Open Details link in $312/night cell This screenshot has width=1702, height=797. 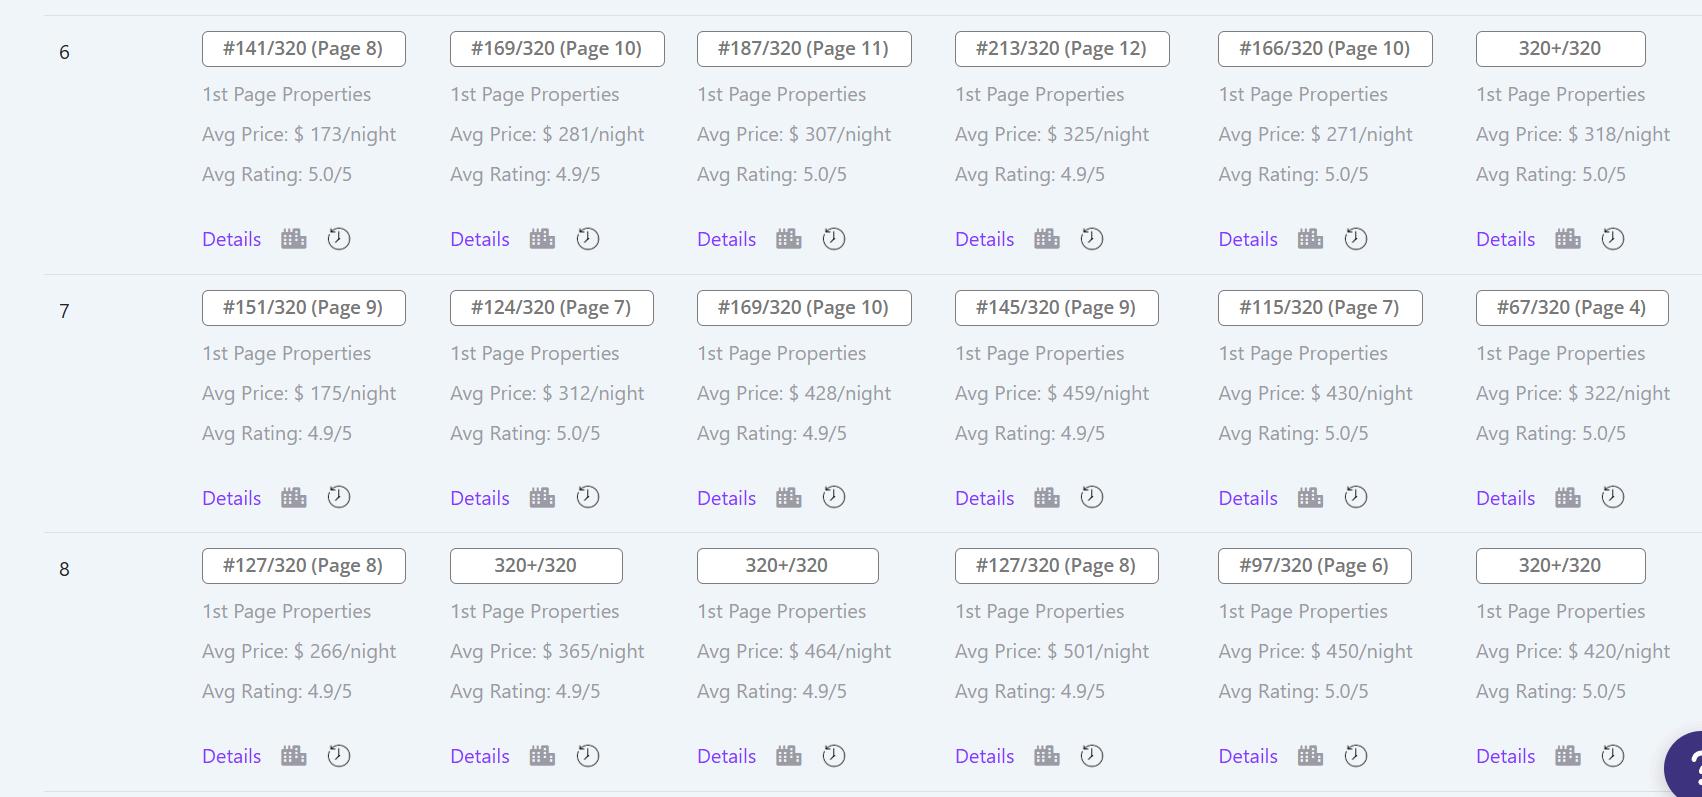480,498
